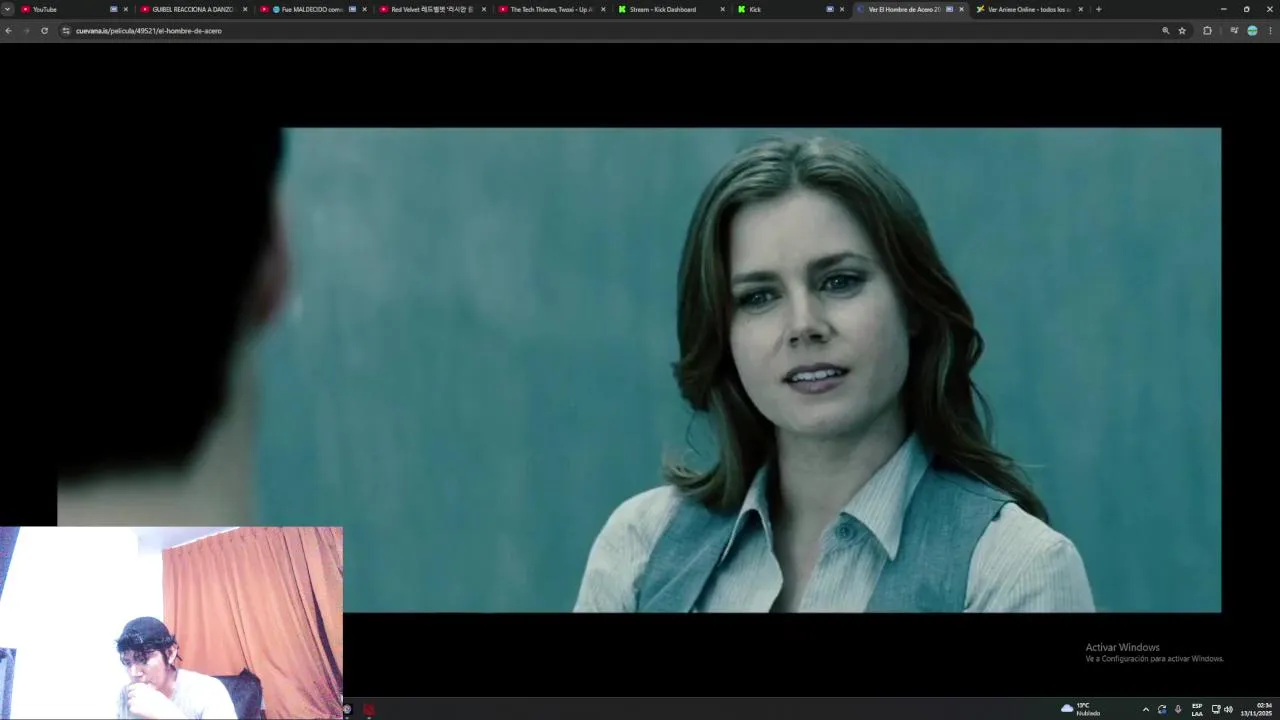Open the volume speaker tray icon
Image resolution: width=1280 pixels, height=720 pixels.
1228,709
